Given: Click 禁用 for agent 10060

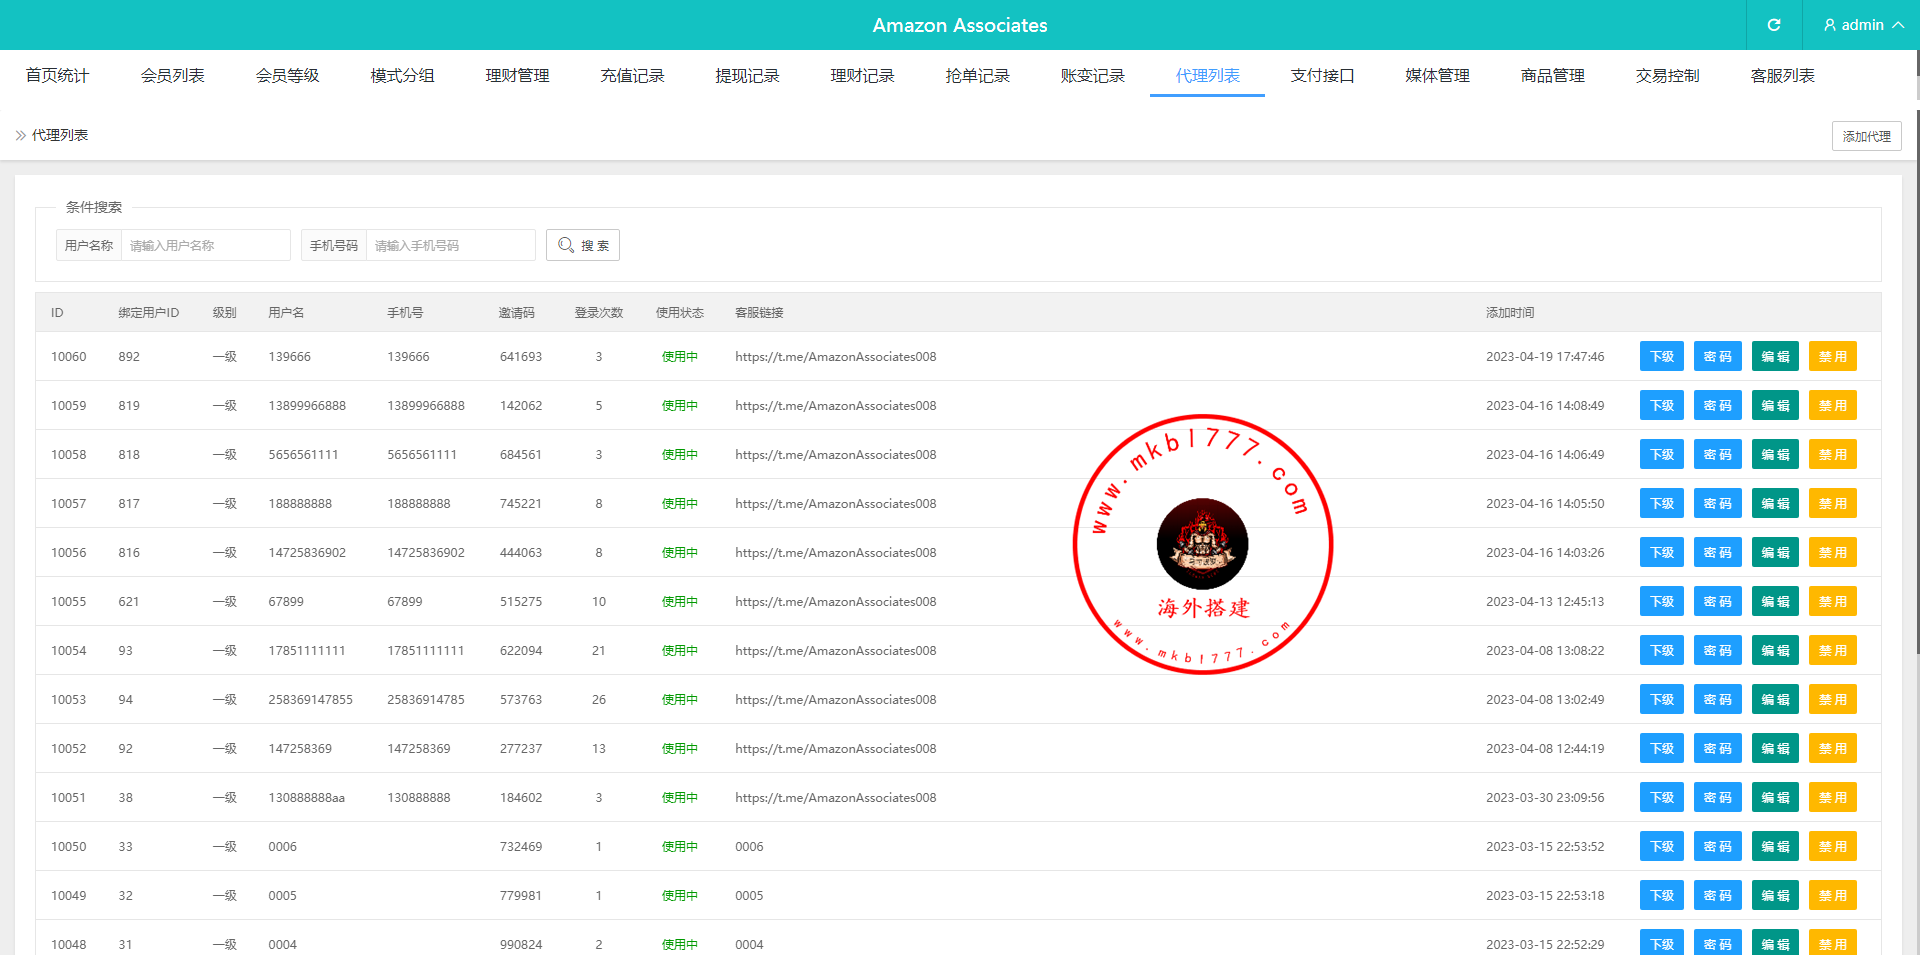Looking at the screenshot, I should [1833, 356].
